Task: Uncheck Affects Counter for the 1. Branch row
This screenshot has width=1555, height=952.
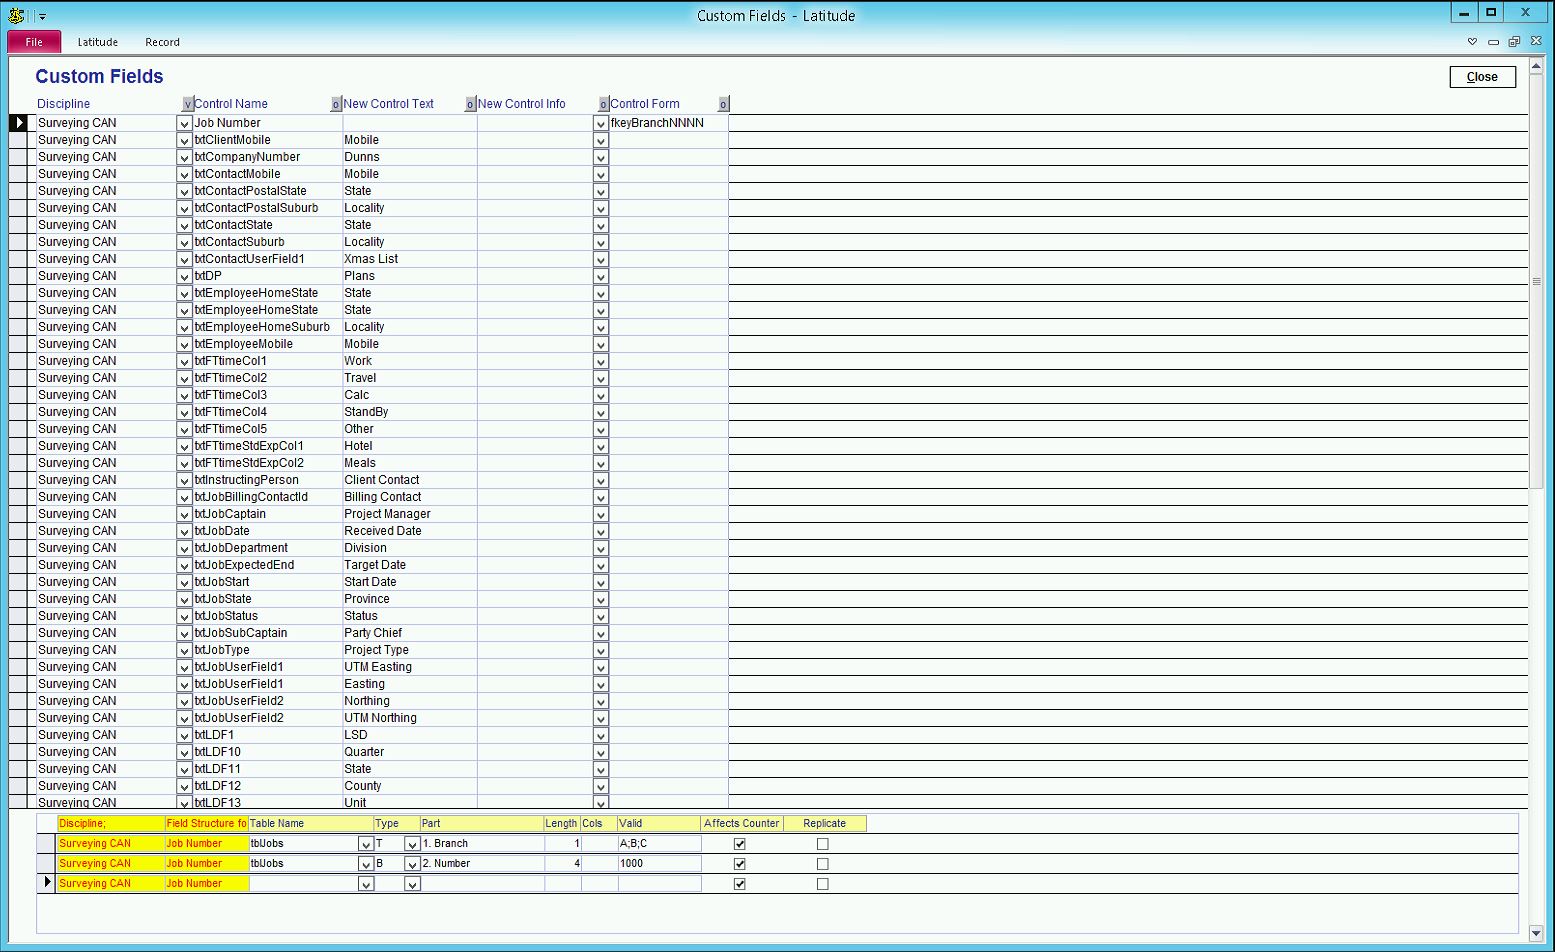Action: 740,844
